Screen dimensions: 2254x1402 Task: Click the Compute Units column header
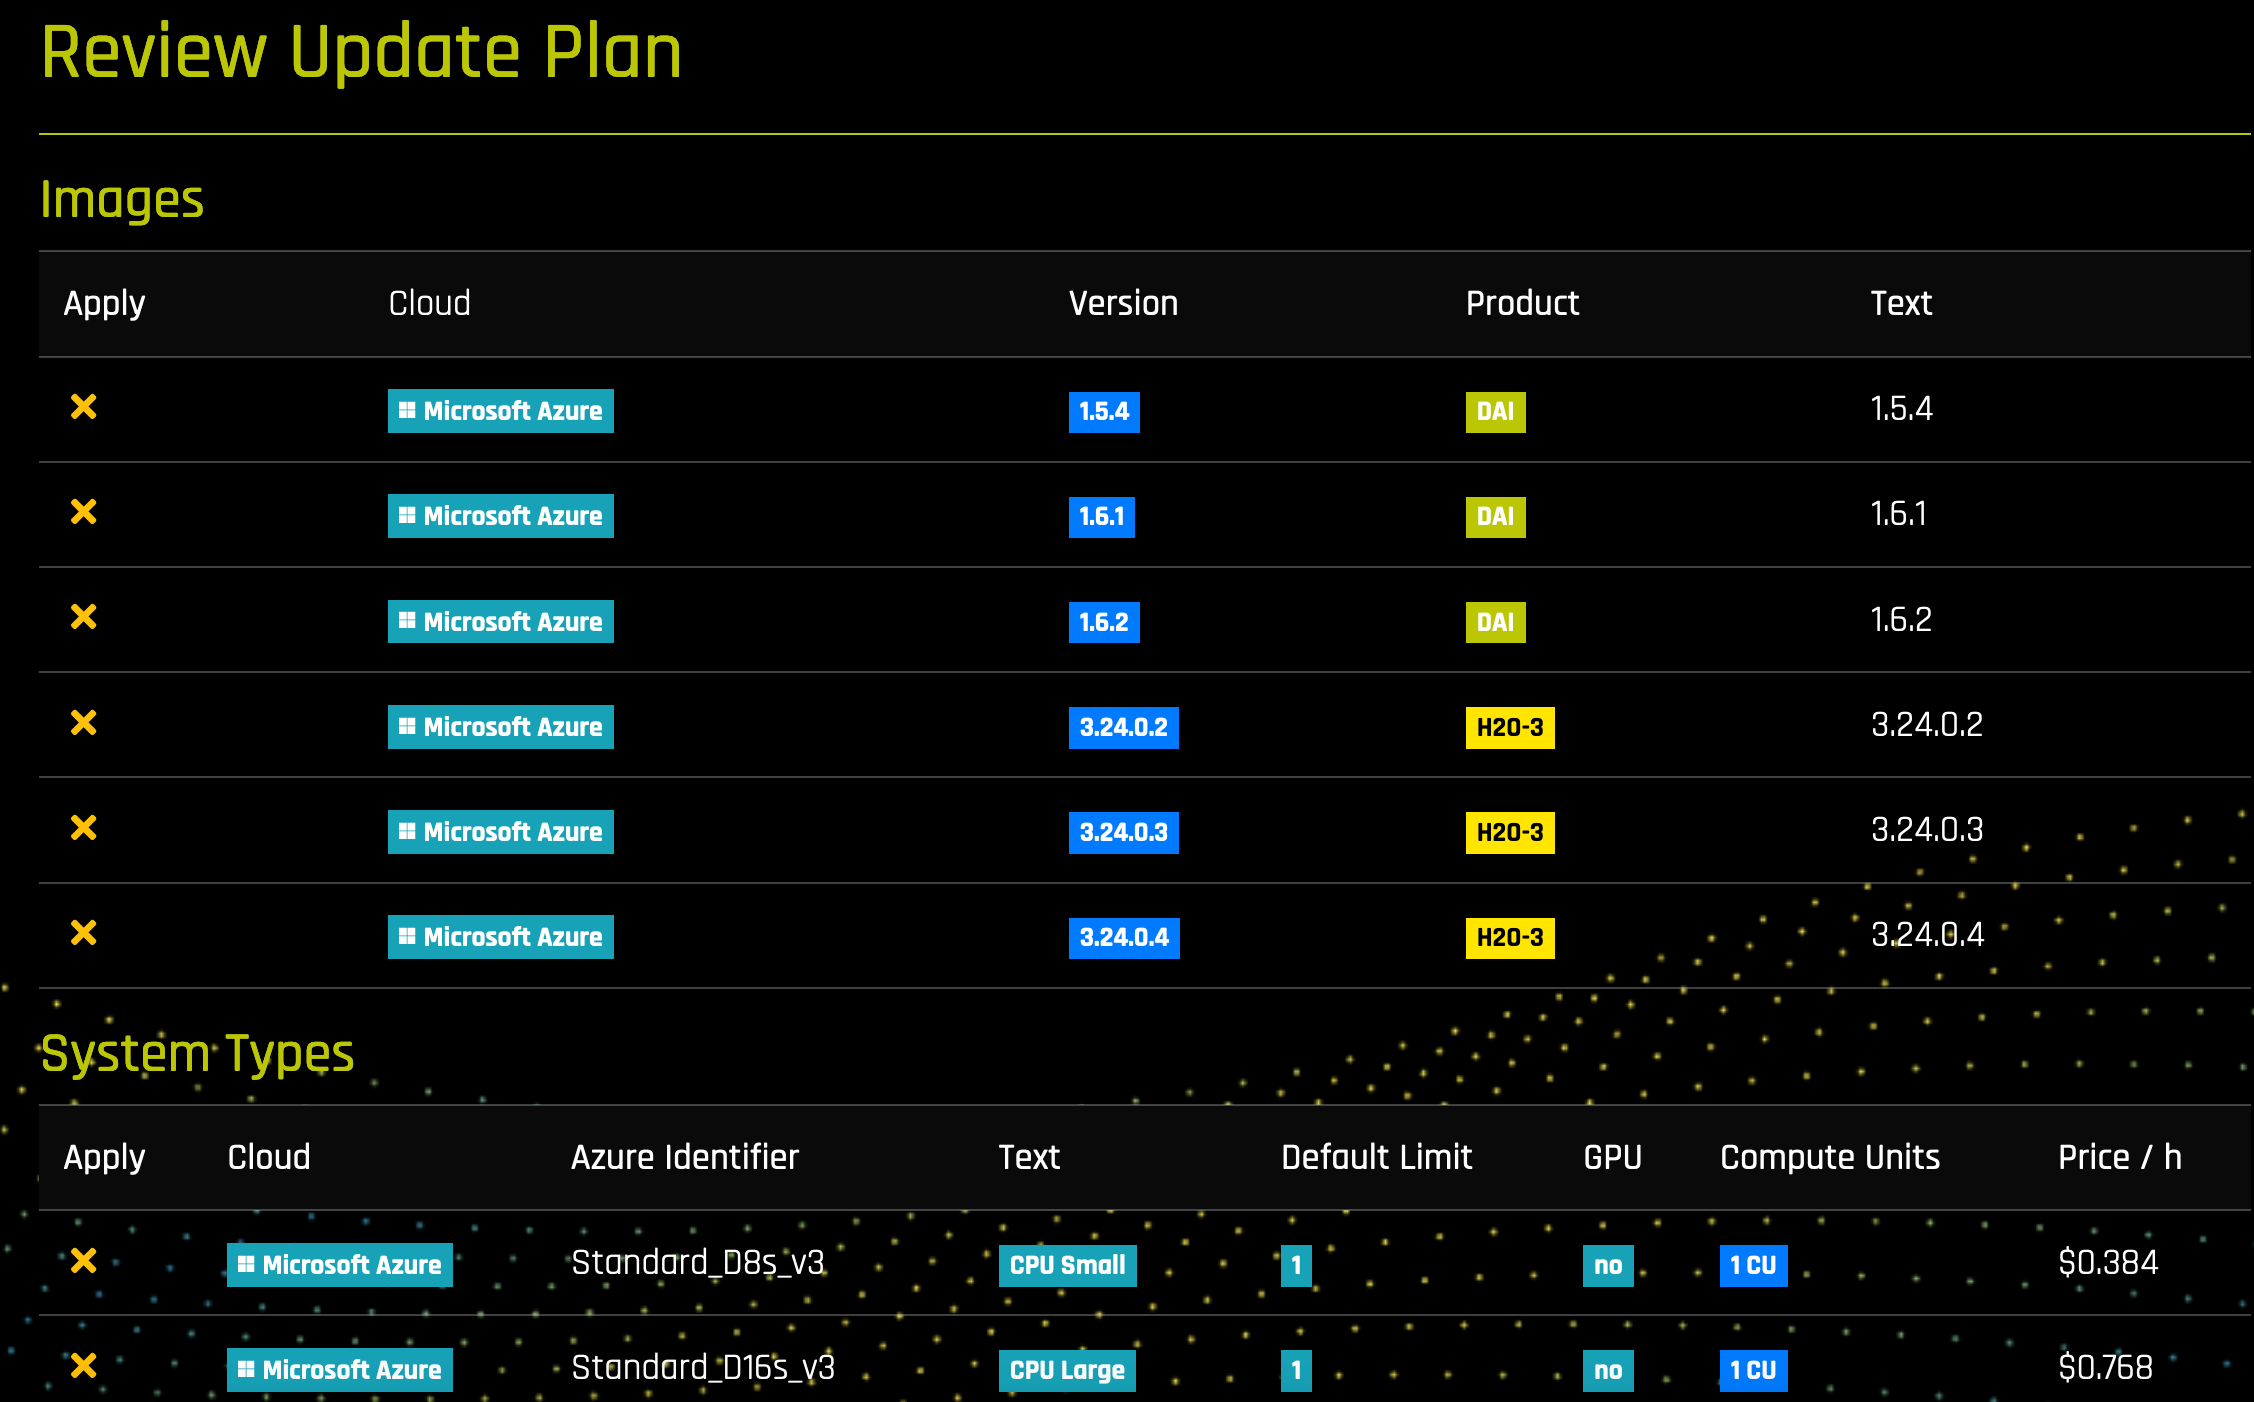click(x=1830, y=1158)
